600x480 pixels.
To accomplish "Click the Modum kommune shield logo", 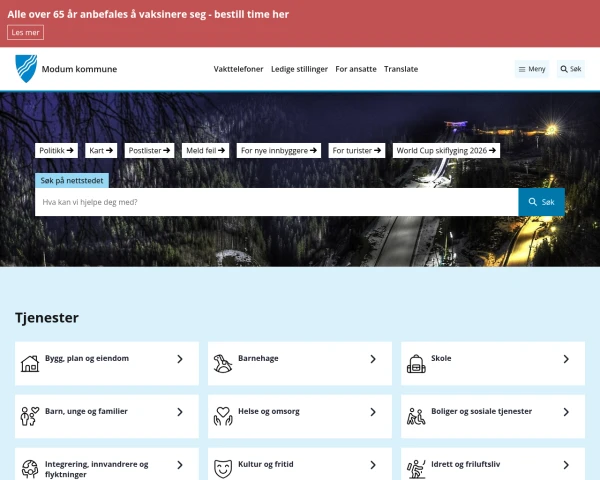I will click(26, 69).
